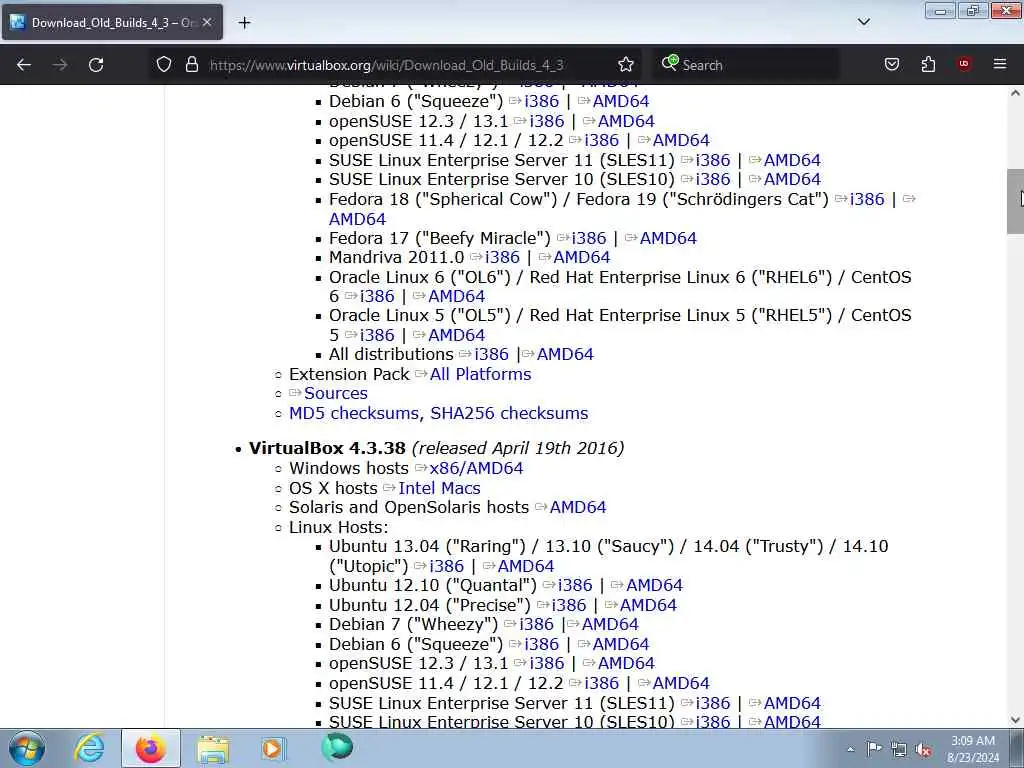This screenshot has width=1024, height=768.
Task: Open the Sources link
Action: (336, 393)
